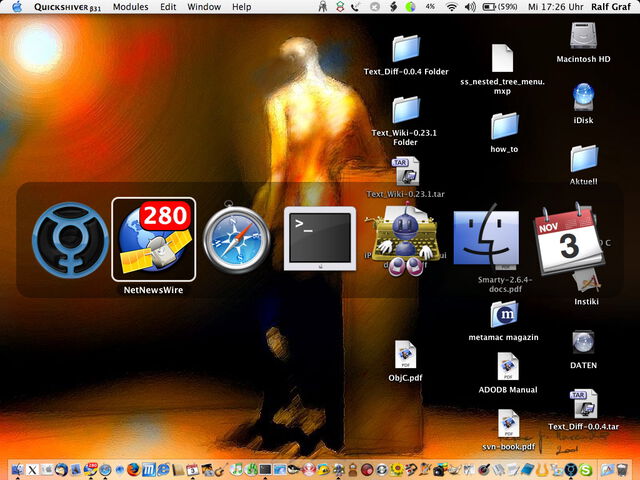
Task: Open iTunes in the Dock
Action: point(236,469)
